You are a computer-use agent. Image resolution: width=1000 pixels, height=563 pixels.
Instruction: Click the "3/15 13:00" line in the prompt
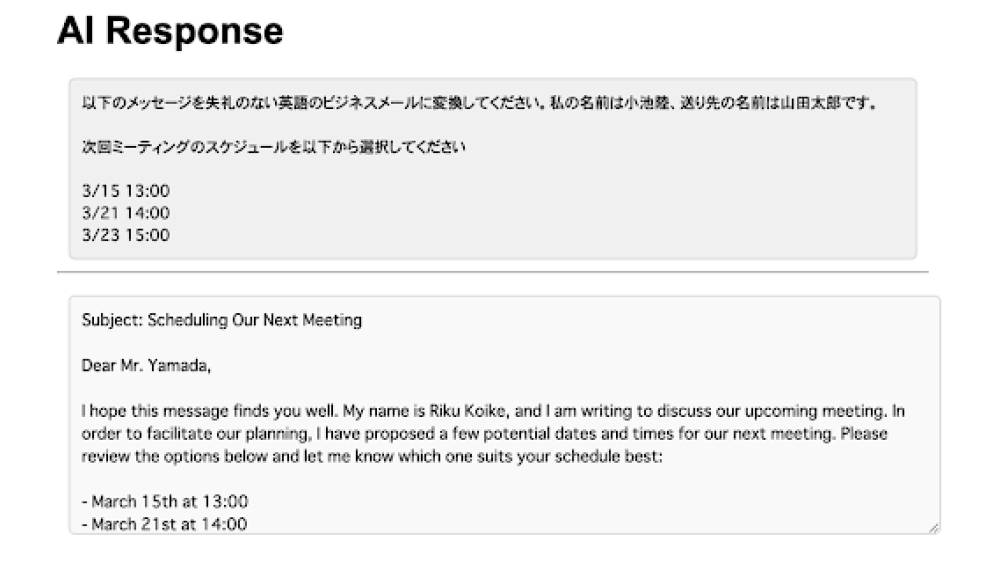pyautogui.click(x=126, y=191)
